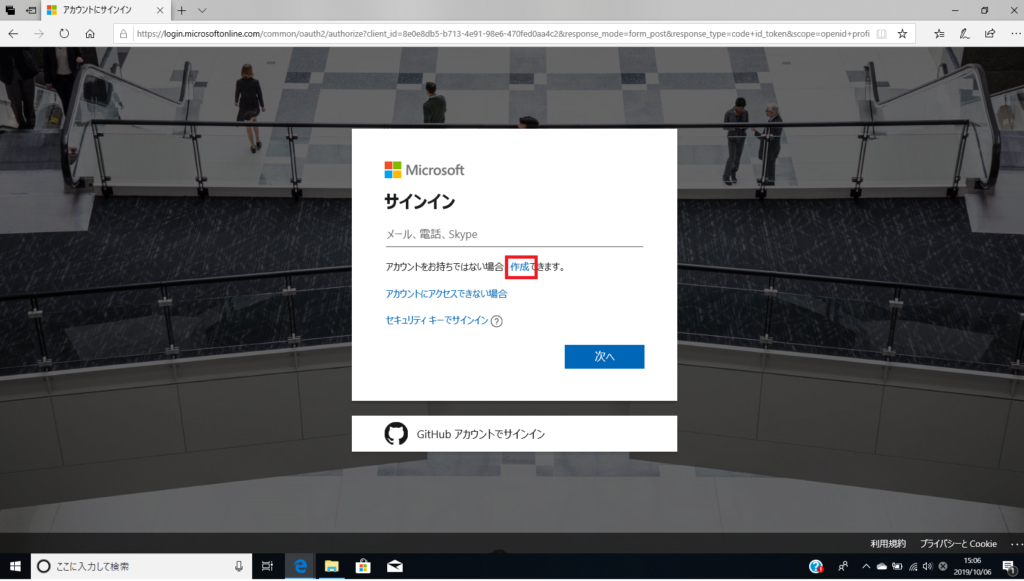Expand hidden system tray icons chevron
This screenshot has height=581, width=1024.
point(866,566)
